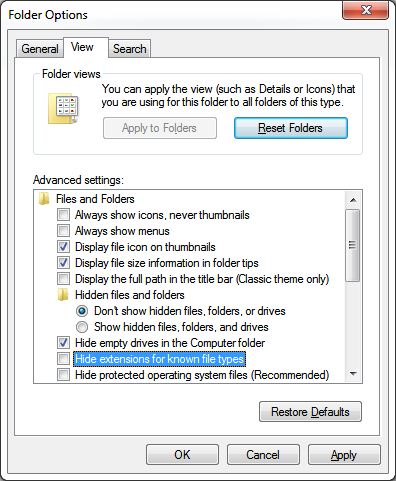
Task: Toggle Hide extensions for known file types
Action: coord(63,359)
